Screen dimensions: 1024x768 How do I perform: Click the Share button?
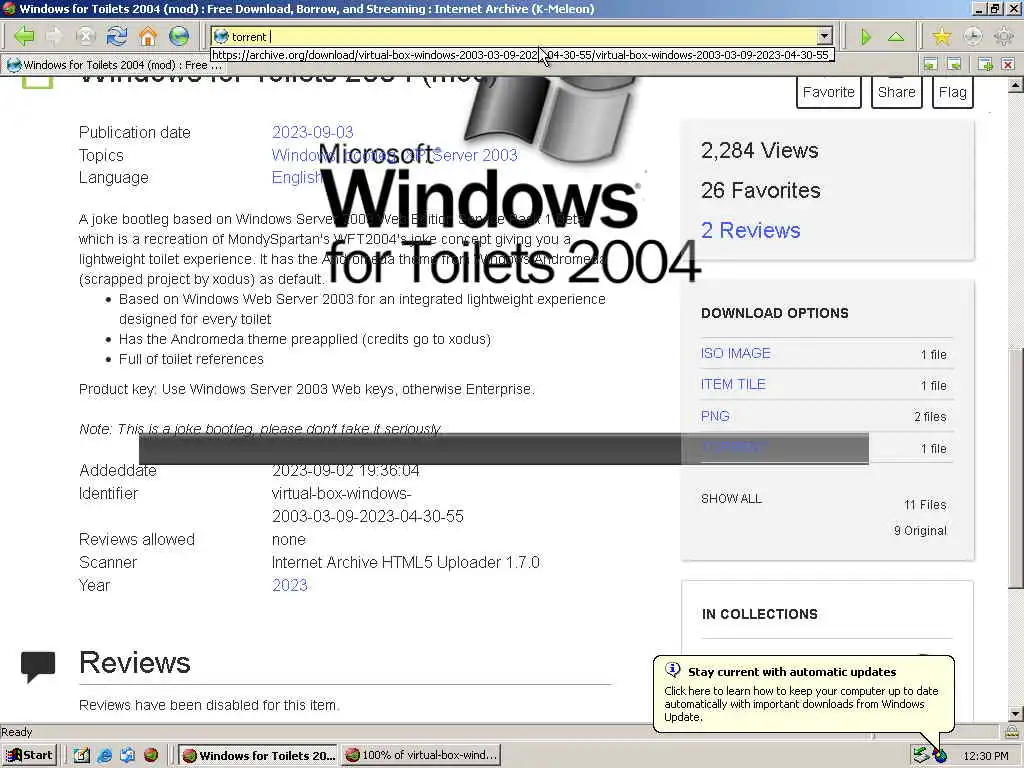[897, 92]
